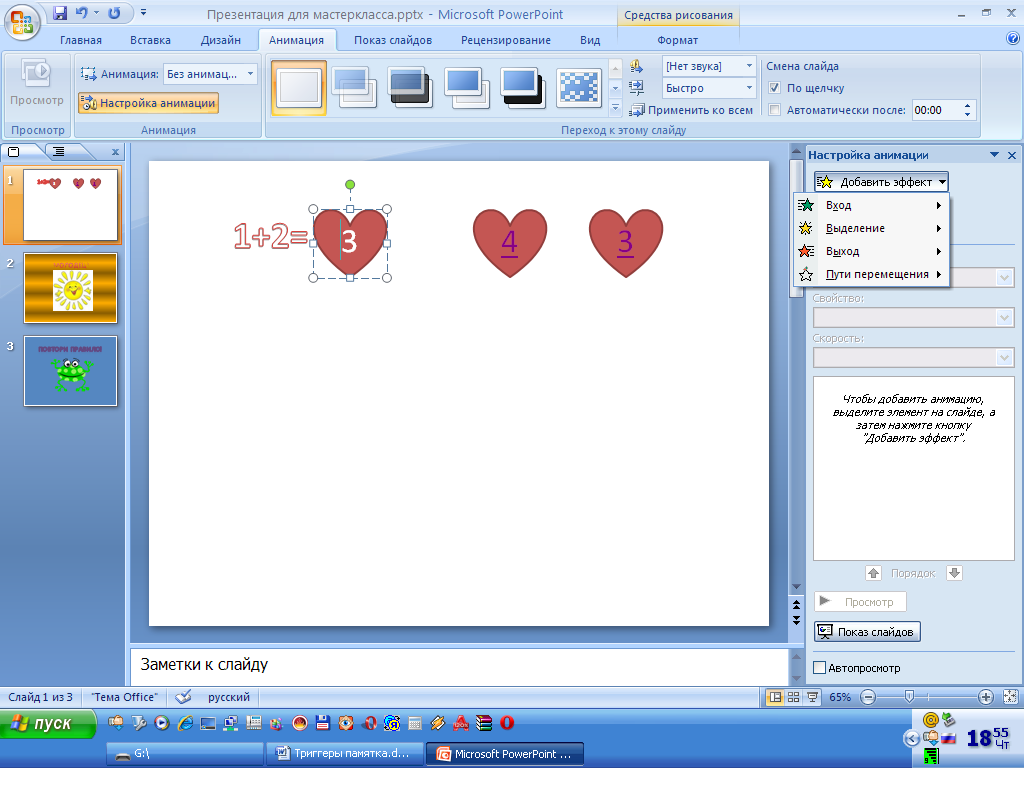Viewport: 1024px width, 811px height.
Task: Open the Формат drawing tools tab
Action: tap(677, 40)
